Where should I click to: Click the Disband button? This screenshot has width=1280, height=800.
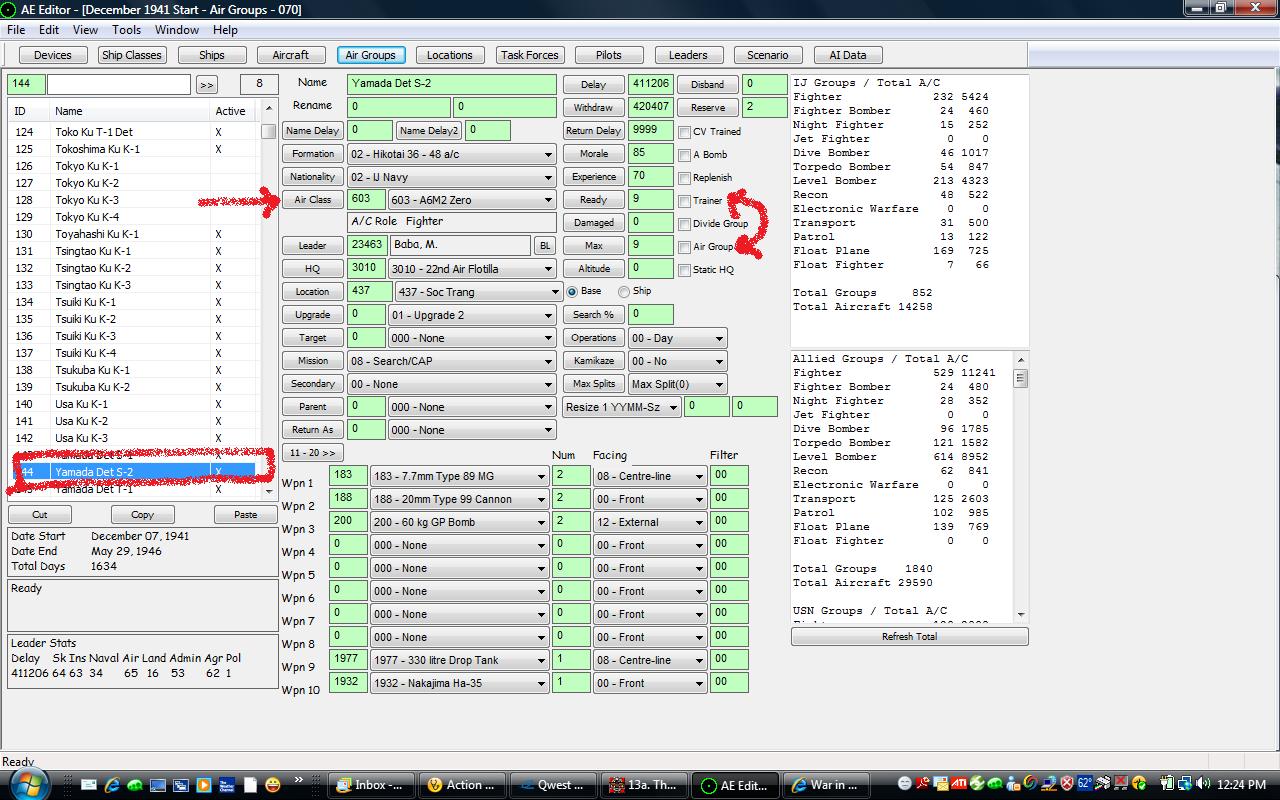click(x=708, y=85)
